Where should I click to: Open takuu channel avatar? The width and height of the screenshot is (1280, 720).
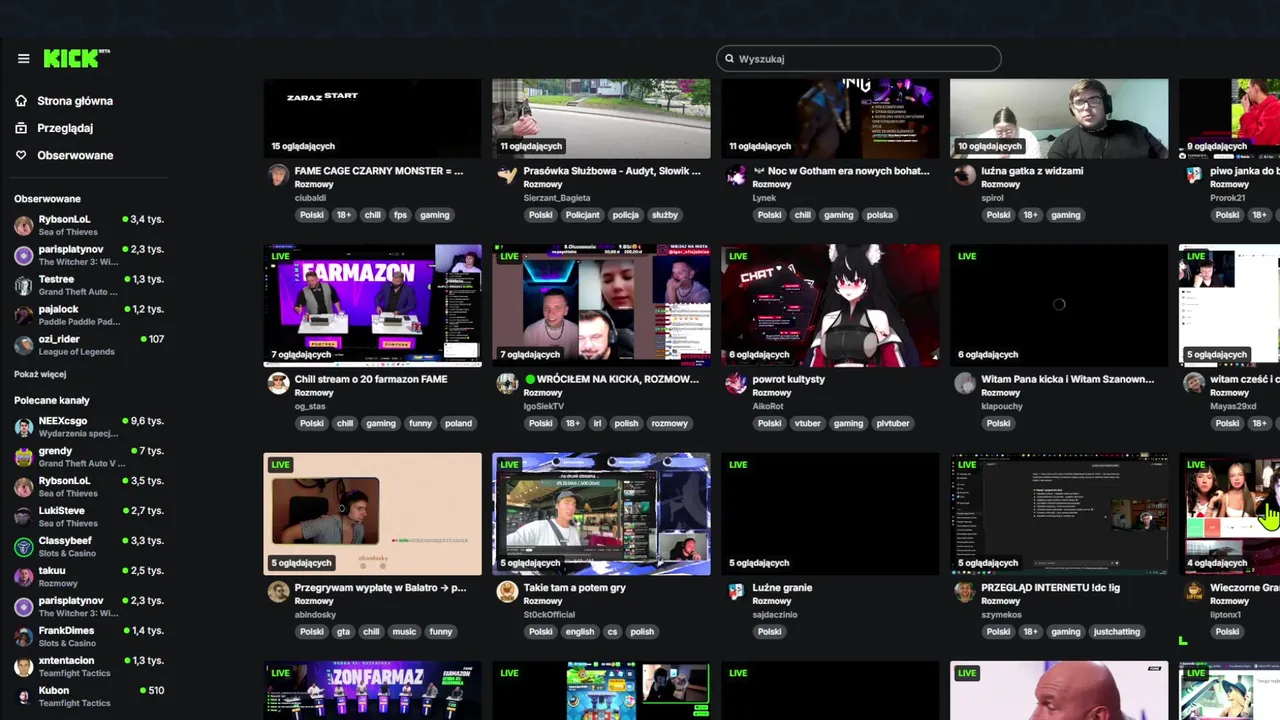(24, 577)
